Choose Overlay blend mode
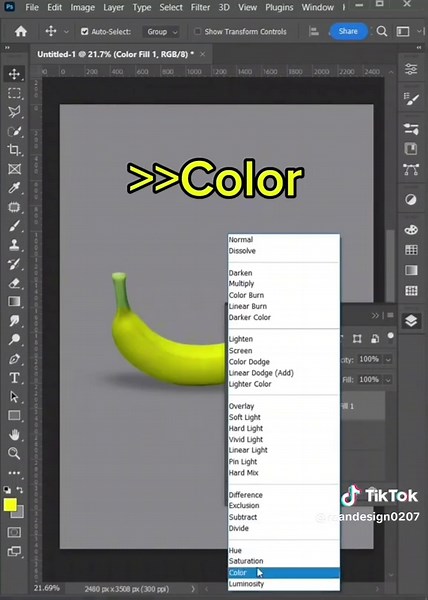Viewport: 428px width, 600px height. 283,406
